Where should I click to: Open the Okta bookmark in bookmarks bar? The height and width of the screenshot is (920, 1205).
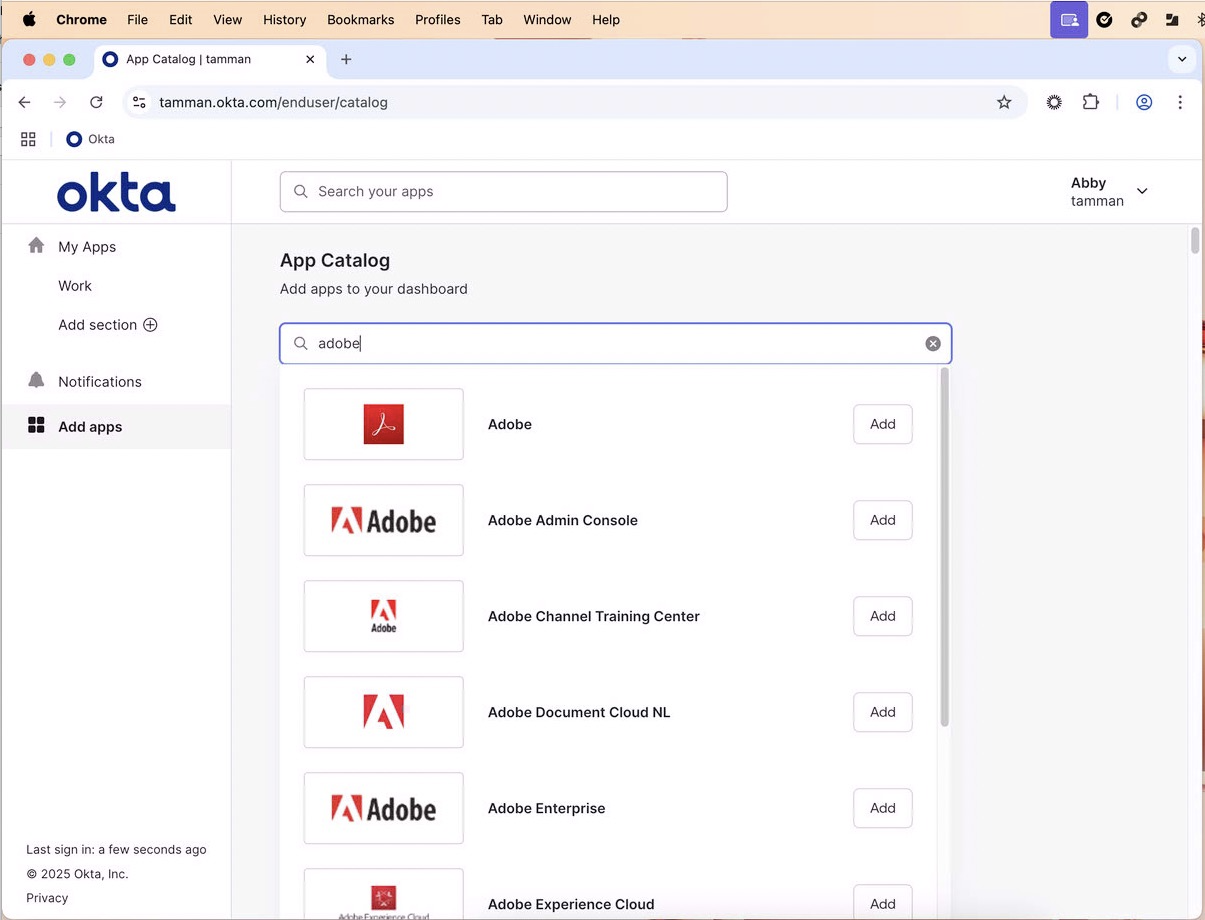coord(90,139)
